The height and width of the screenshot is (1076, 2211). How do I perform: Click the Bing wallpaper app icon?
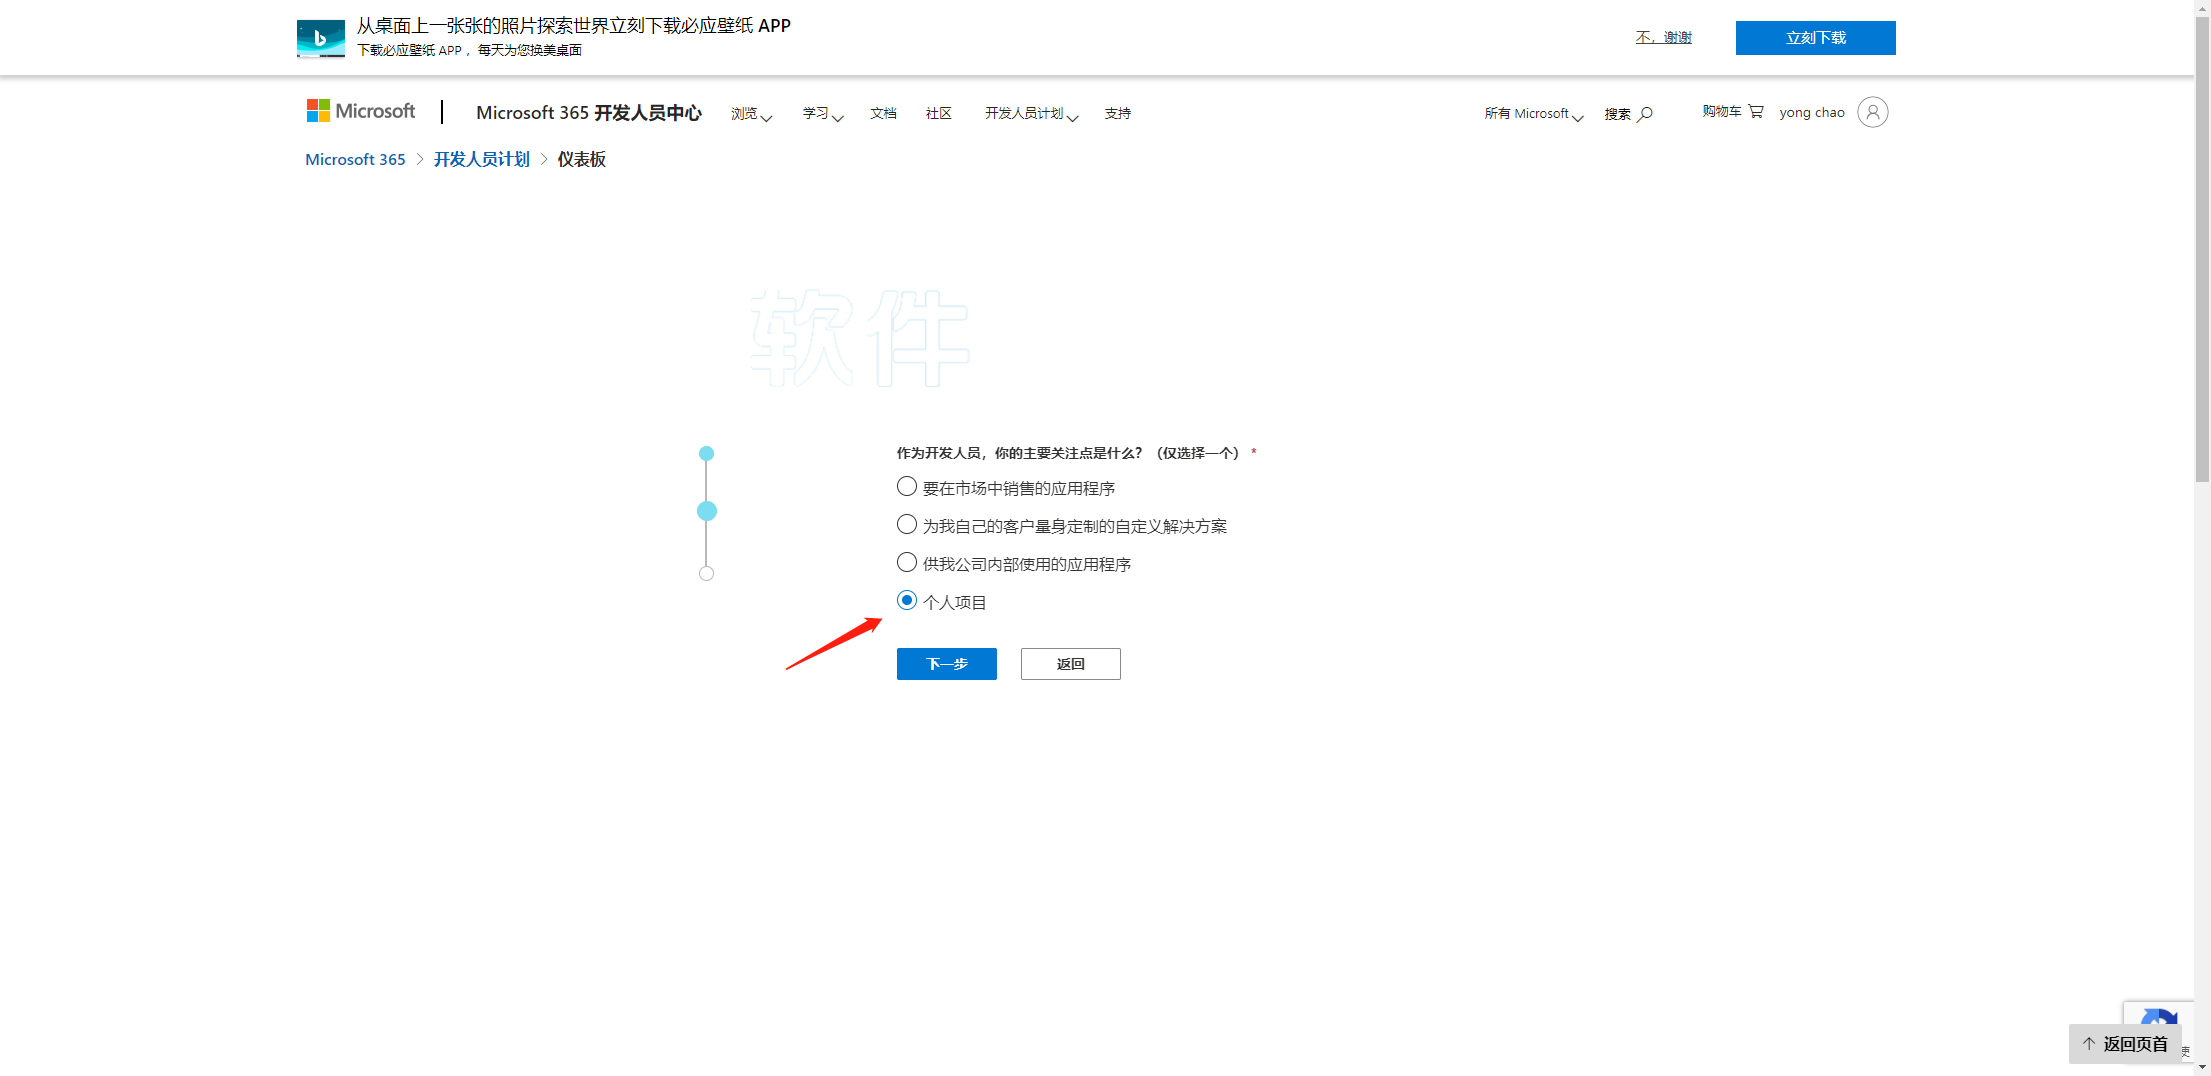pyautogui.click(x=320, y=38)
